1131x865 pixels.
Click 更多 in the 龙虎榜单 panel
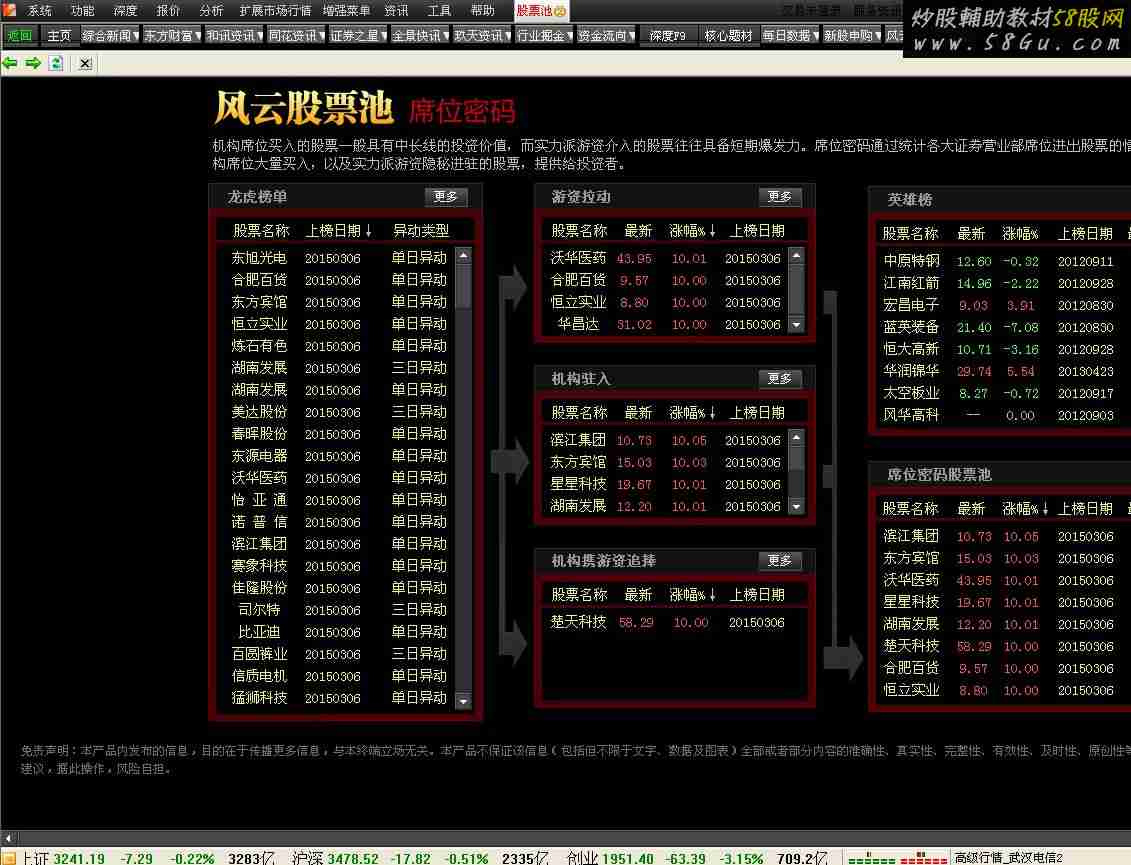pyautogui.click(x=446, y=197)
